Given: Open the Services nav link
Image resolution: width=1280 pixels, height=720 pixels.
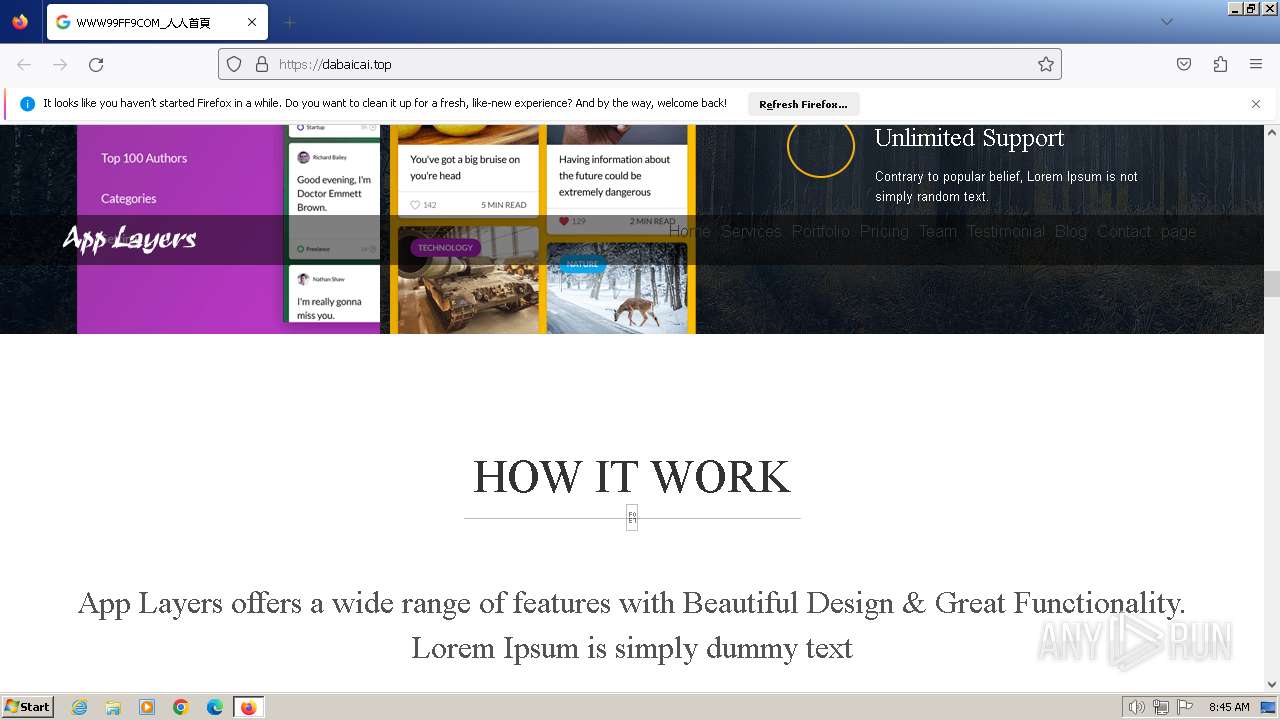Looking at the screenshot, I should tap(751, 231).
